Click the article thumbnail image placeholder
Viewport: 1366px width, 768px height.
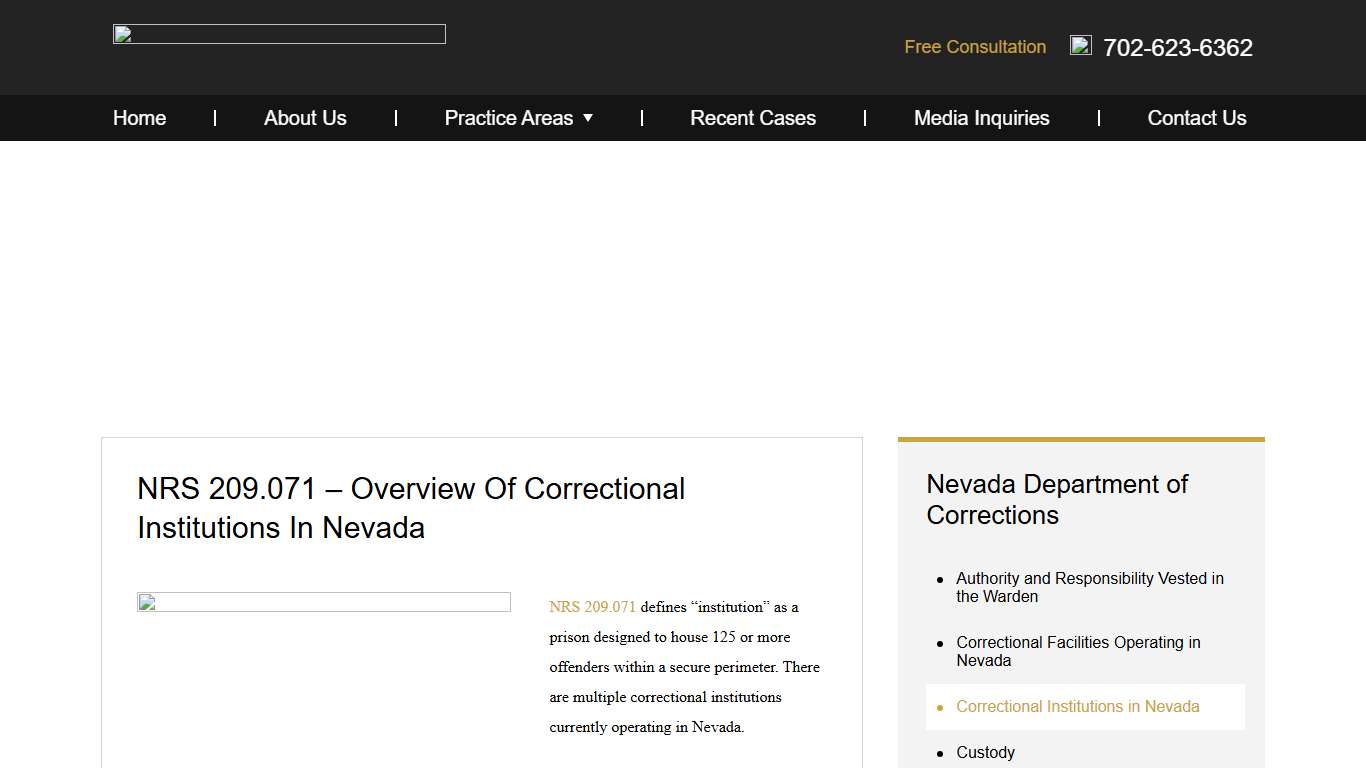point(324,601)
